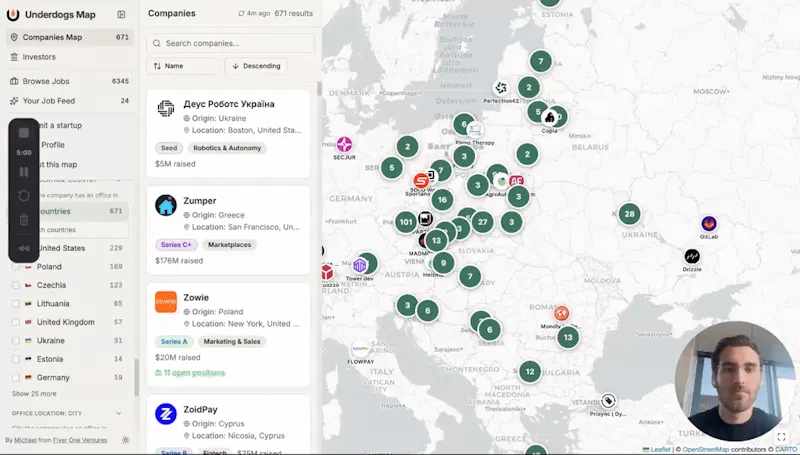Viewport: 800px width, 455px height.
Task: Open the 28 cluster in Ukraine
Action: tap(630, 214)
